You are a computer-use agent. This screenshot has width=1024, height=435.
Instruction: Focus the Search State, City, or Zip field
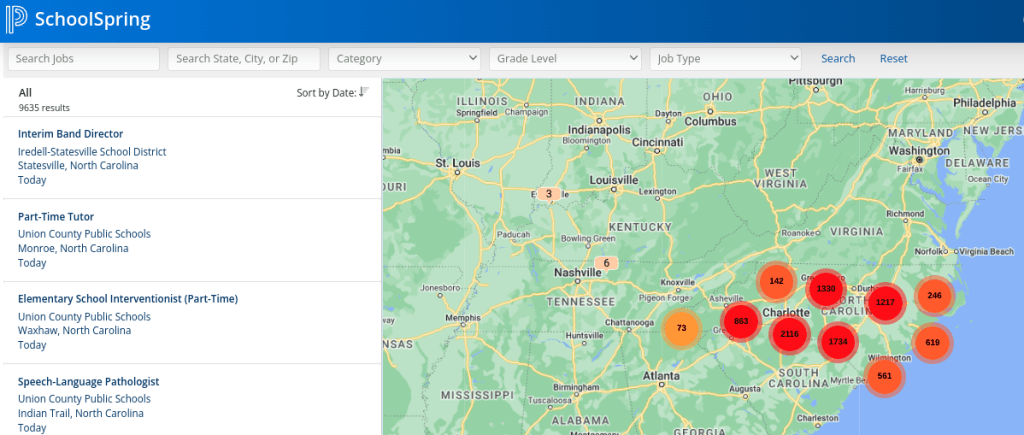(x=244, y=59)
